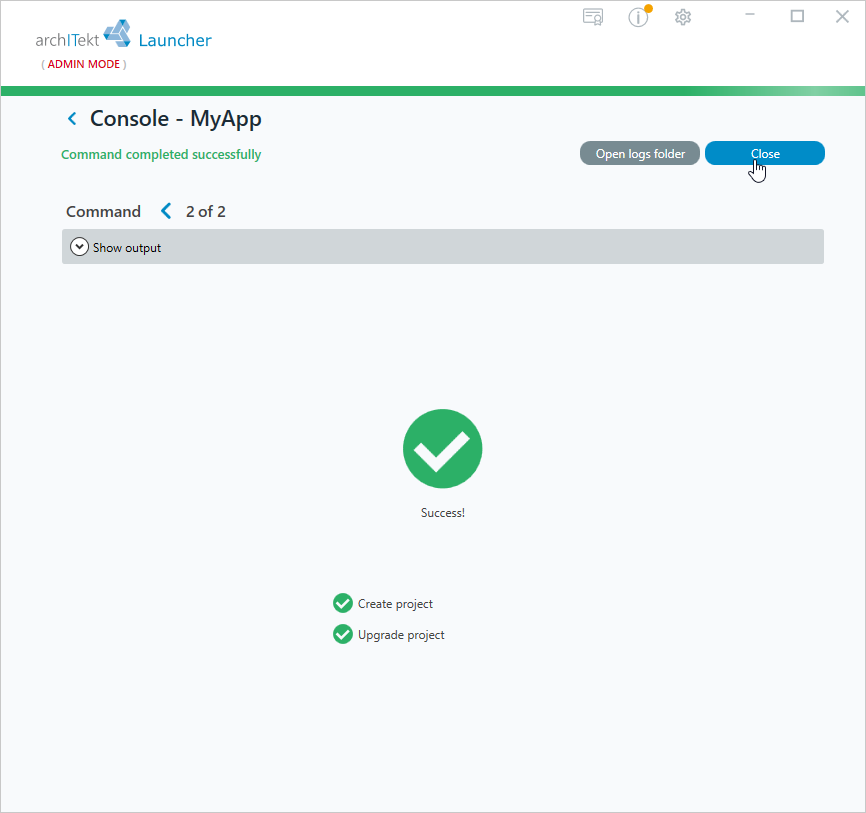The image size is (866, 813).
Task: Click the Show output bar
Action: (x=442, y=247)
